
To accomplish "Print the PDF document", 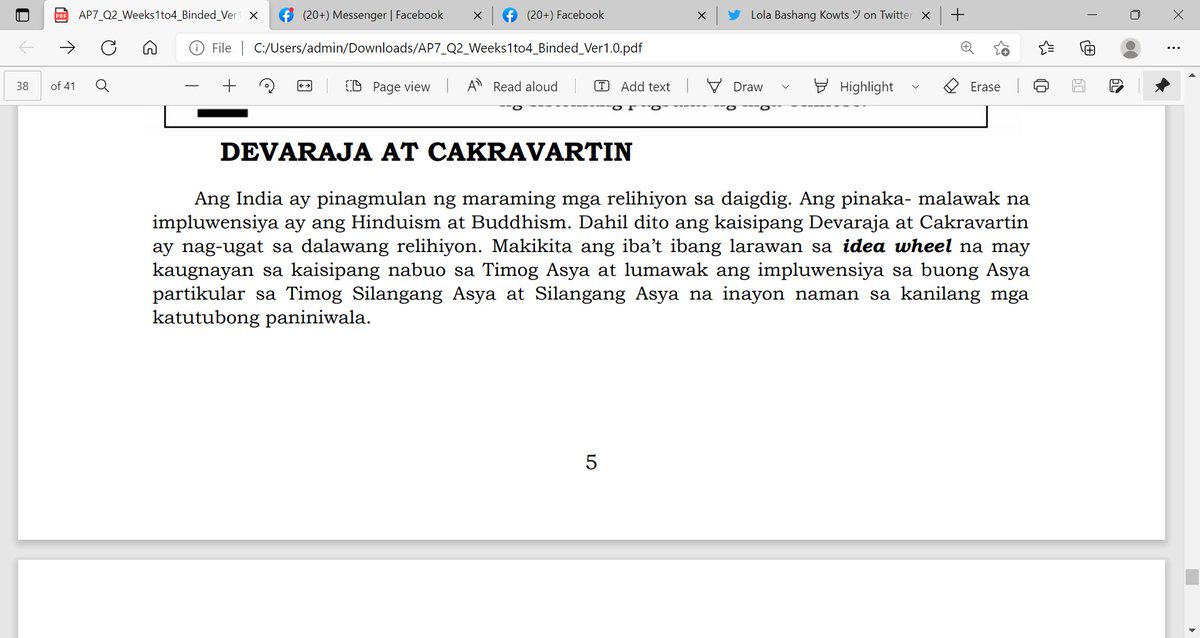I will coord(1041,86).
